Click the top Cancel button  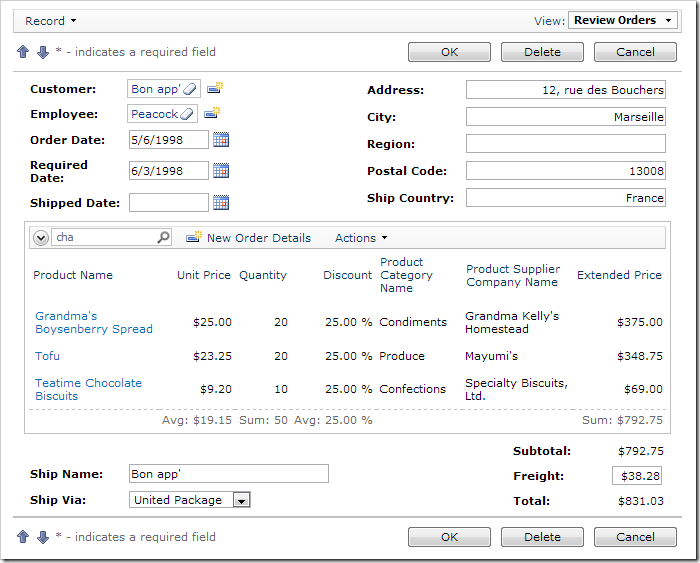point(635,52)
